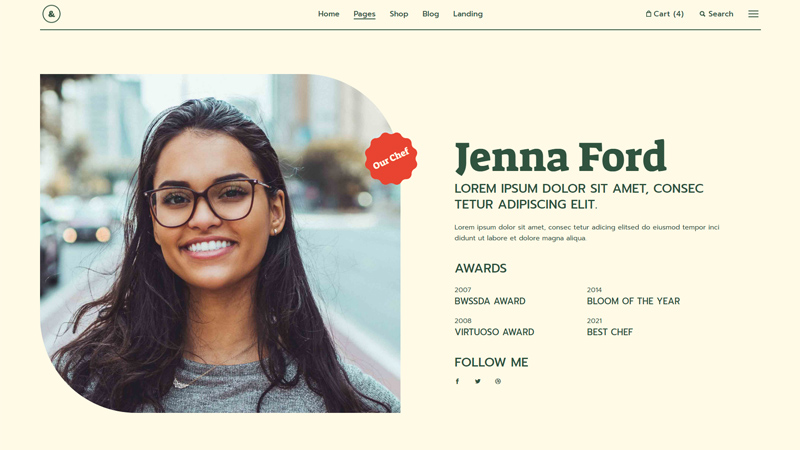Go to the Home menu item
Viewport: 800px width, 450px height.
tap(329, 14)
